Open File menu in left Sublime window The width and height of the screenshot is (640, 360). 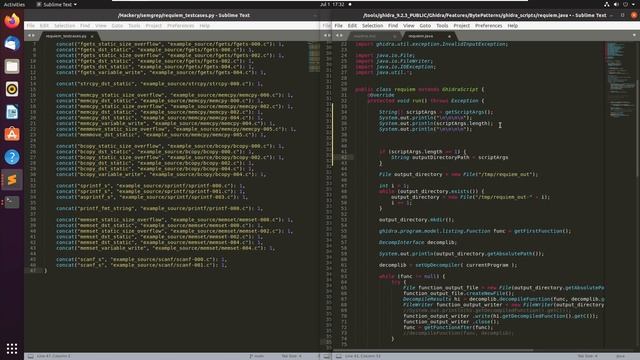31,25
